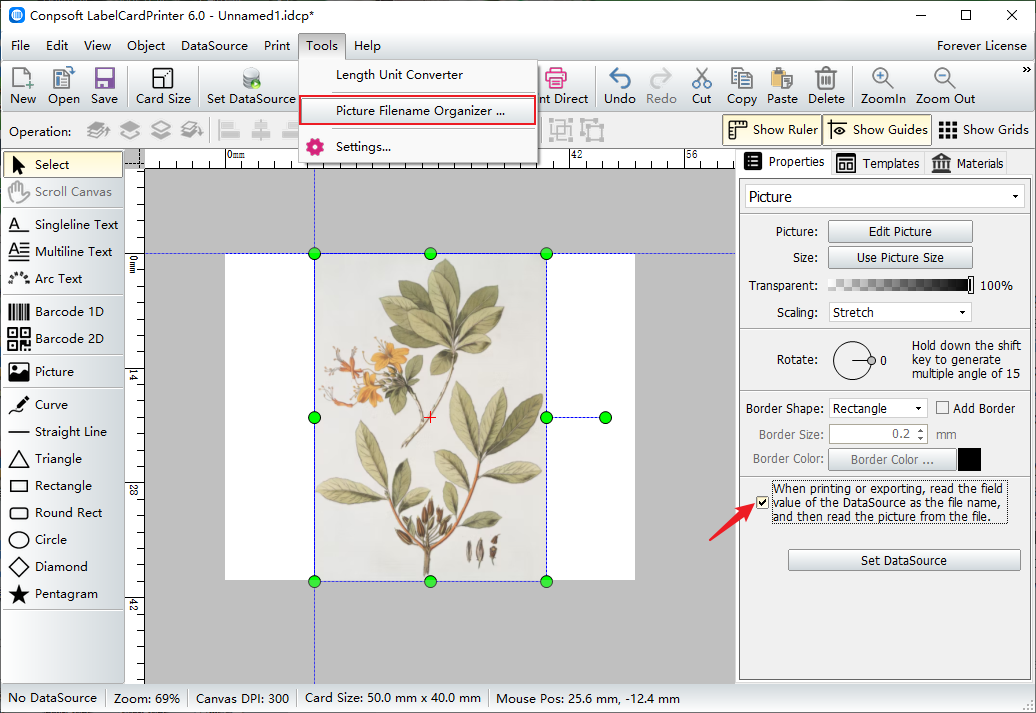Increase Border Size with the up arrow
This screenshot has height=713, width=1036.
921,430
